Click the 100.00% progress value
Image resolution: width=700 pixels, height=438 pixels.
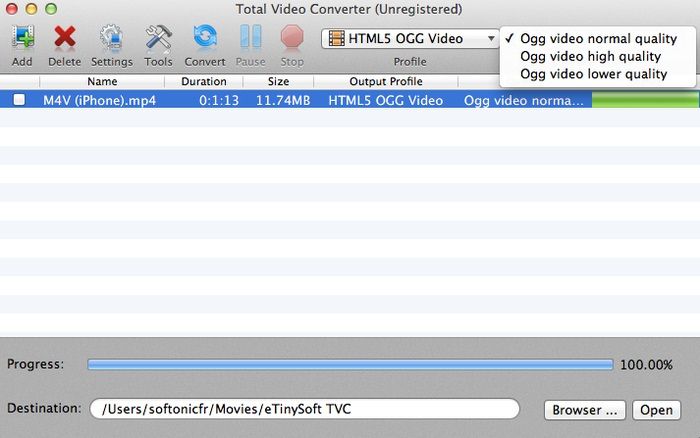coord(646,365)
